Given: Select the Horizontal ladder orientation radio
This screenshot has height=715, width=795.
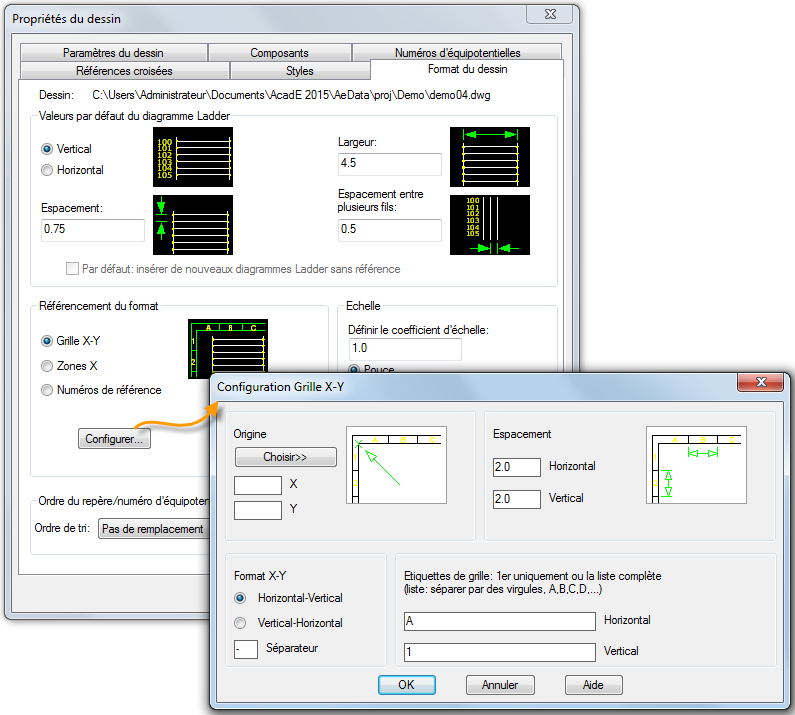Looking at the screenshot, I should [47, 170].
